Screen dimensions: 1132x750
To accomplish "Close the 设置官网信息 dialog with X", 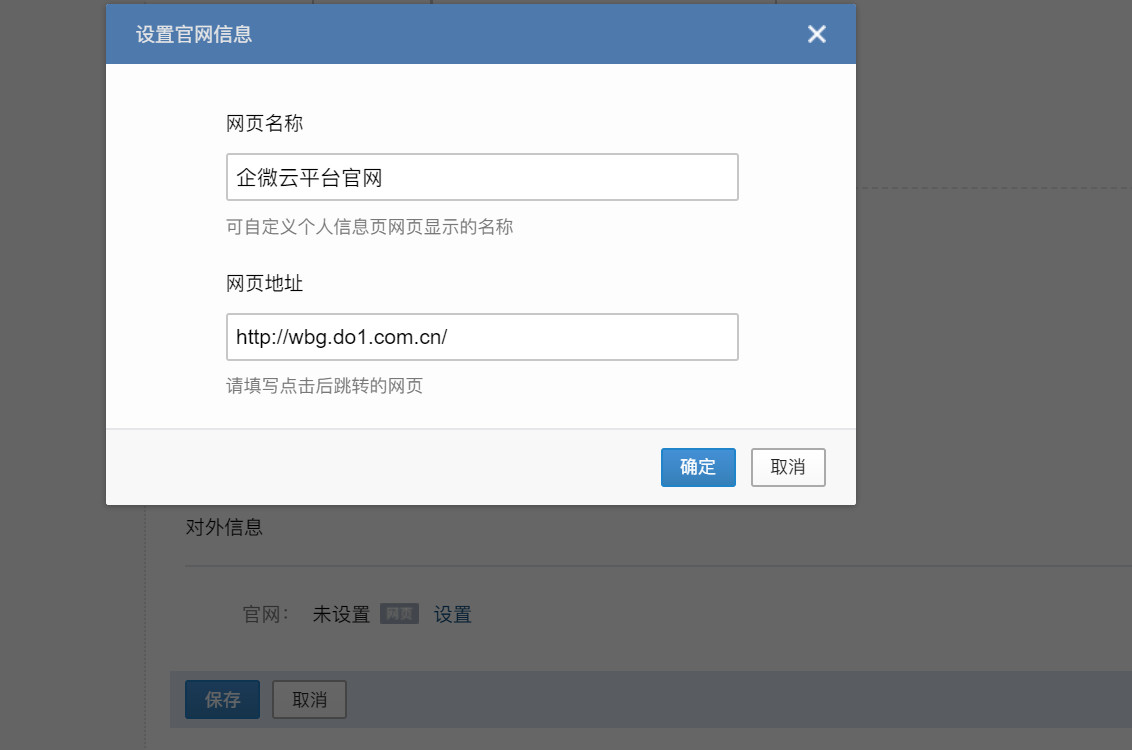I will [x=817, y=34].
